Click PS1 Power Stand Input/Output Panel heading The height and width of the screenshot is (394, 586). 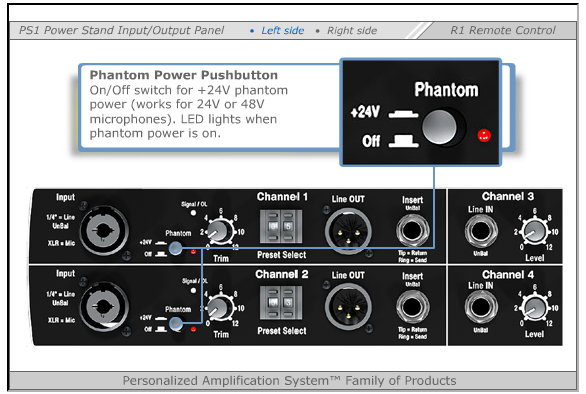[121, 30]
